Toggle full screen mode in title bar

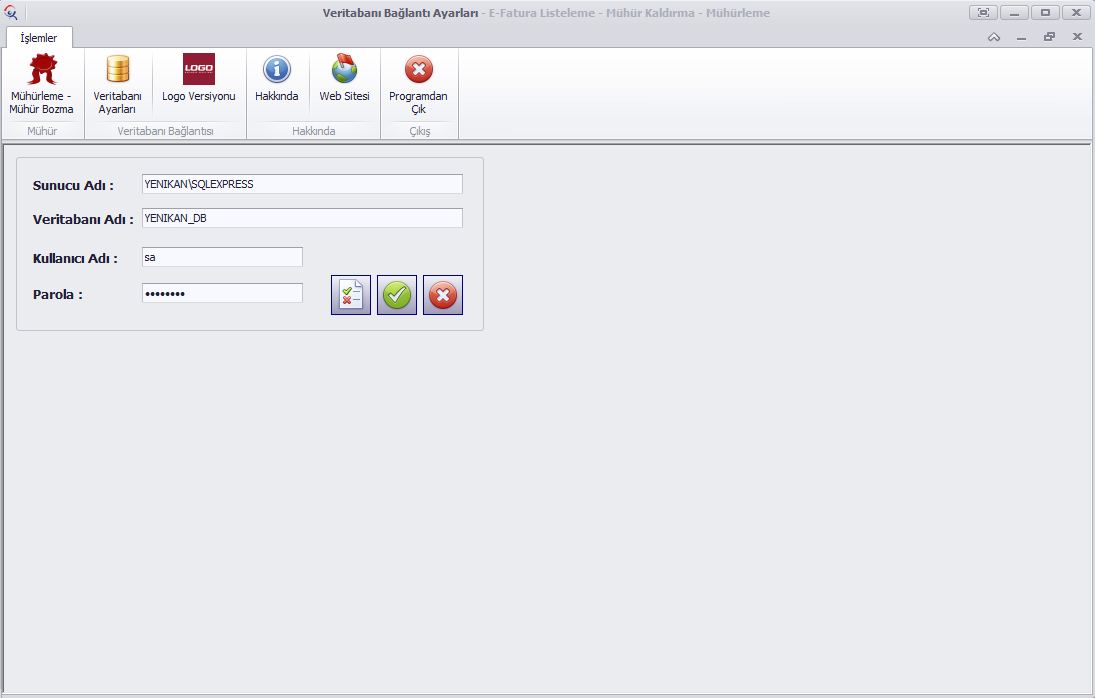point(983,13)
